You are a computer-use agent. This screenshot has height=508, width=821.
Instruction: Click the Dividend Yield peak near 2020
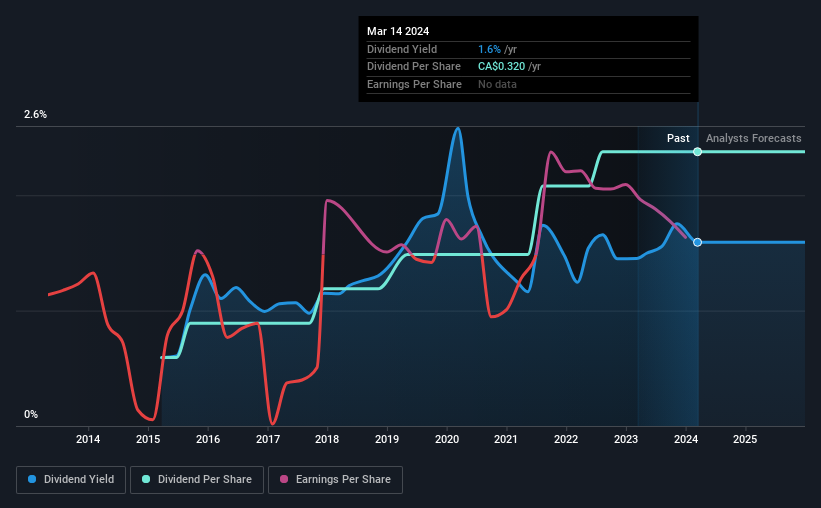click(458, 128)
